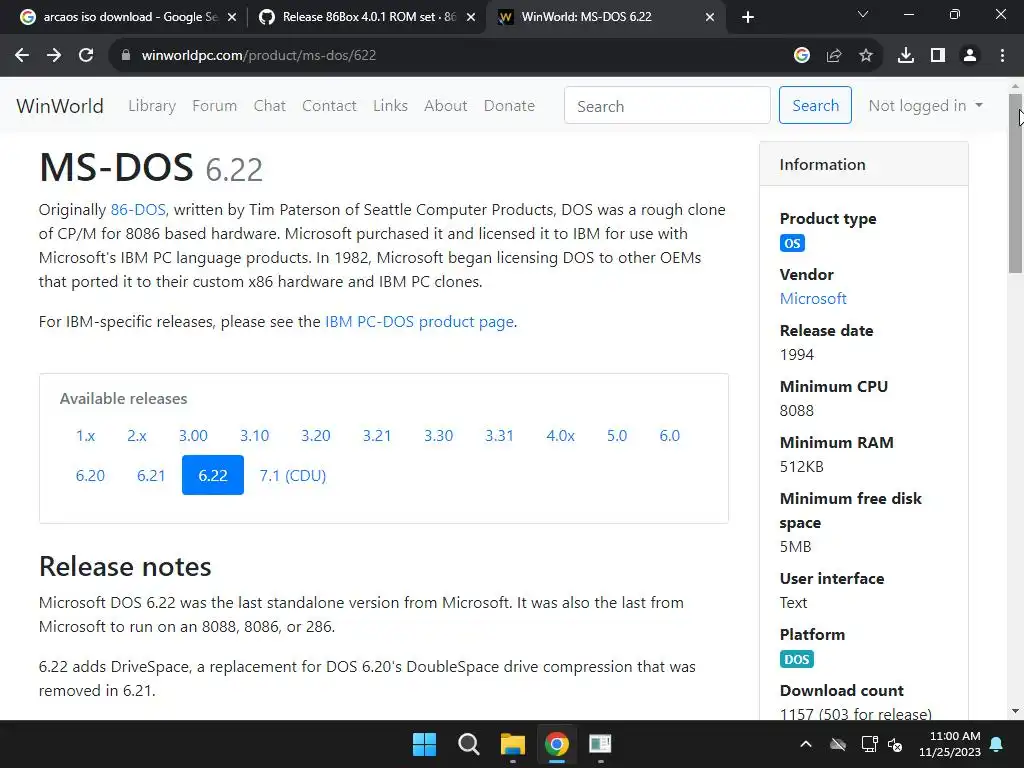Screen dimensions: 1024x768
Task: Open Chrome profile menu
Action: click(970, 56)
